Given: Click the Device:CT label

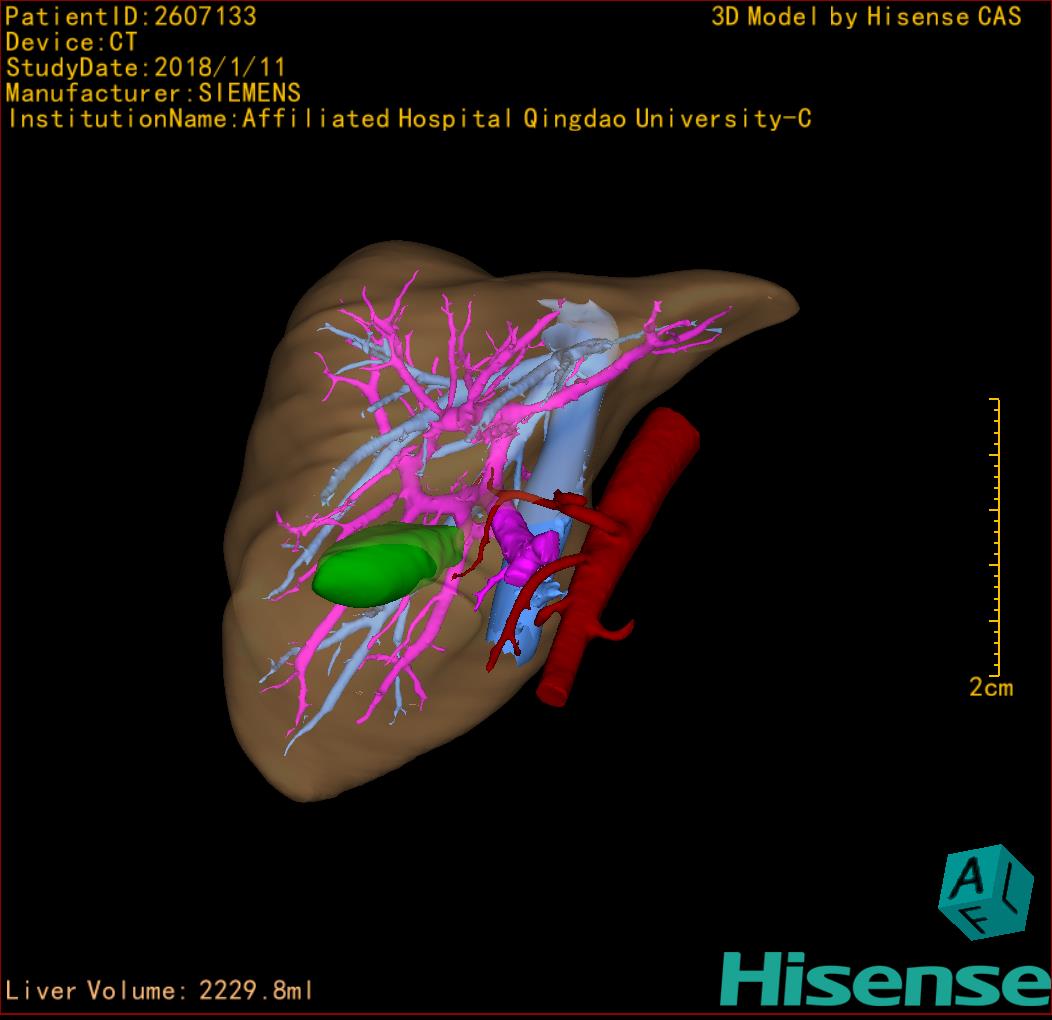Looking at the screenshot, I should 71,42.
